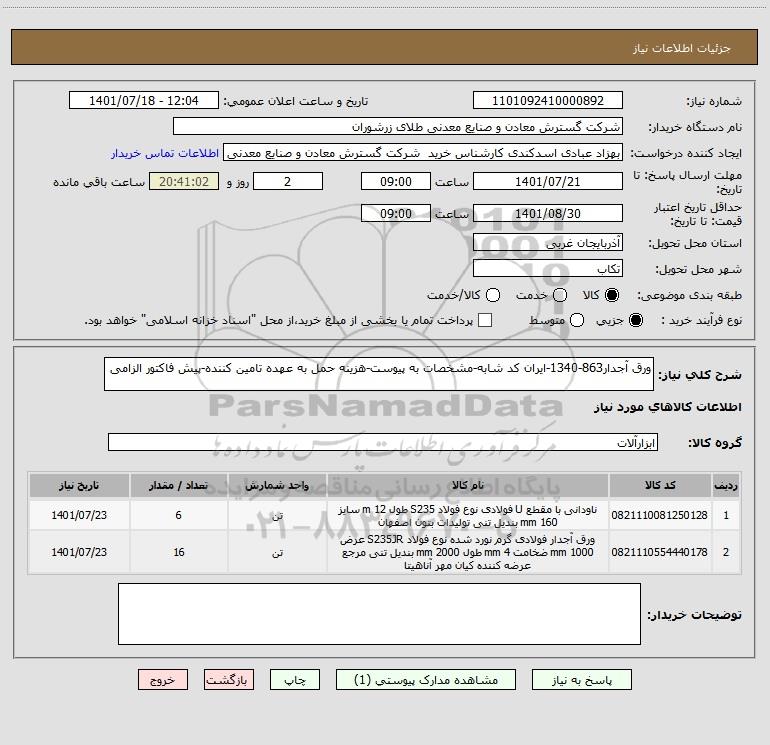This screenshot has width=770, height=745.
Task: Click the ردیف column header
Action: pos(726,485)
